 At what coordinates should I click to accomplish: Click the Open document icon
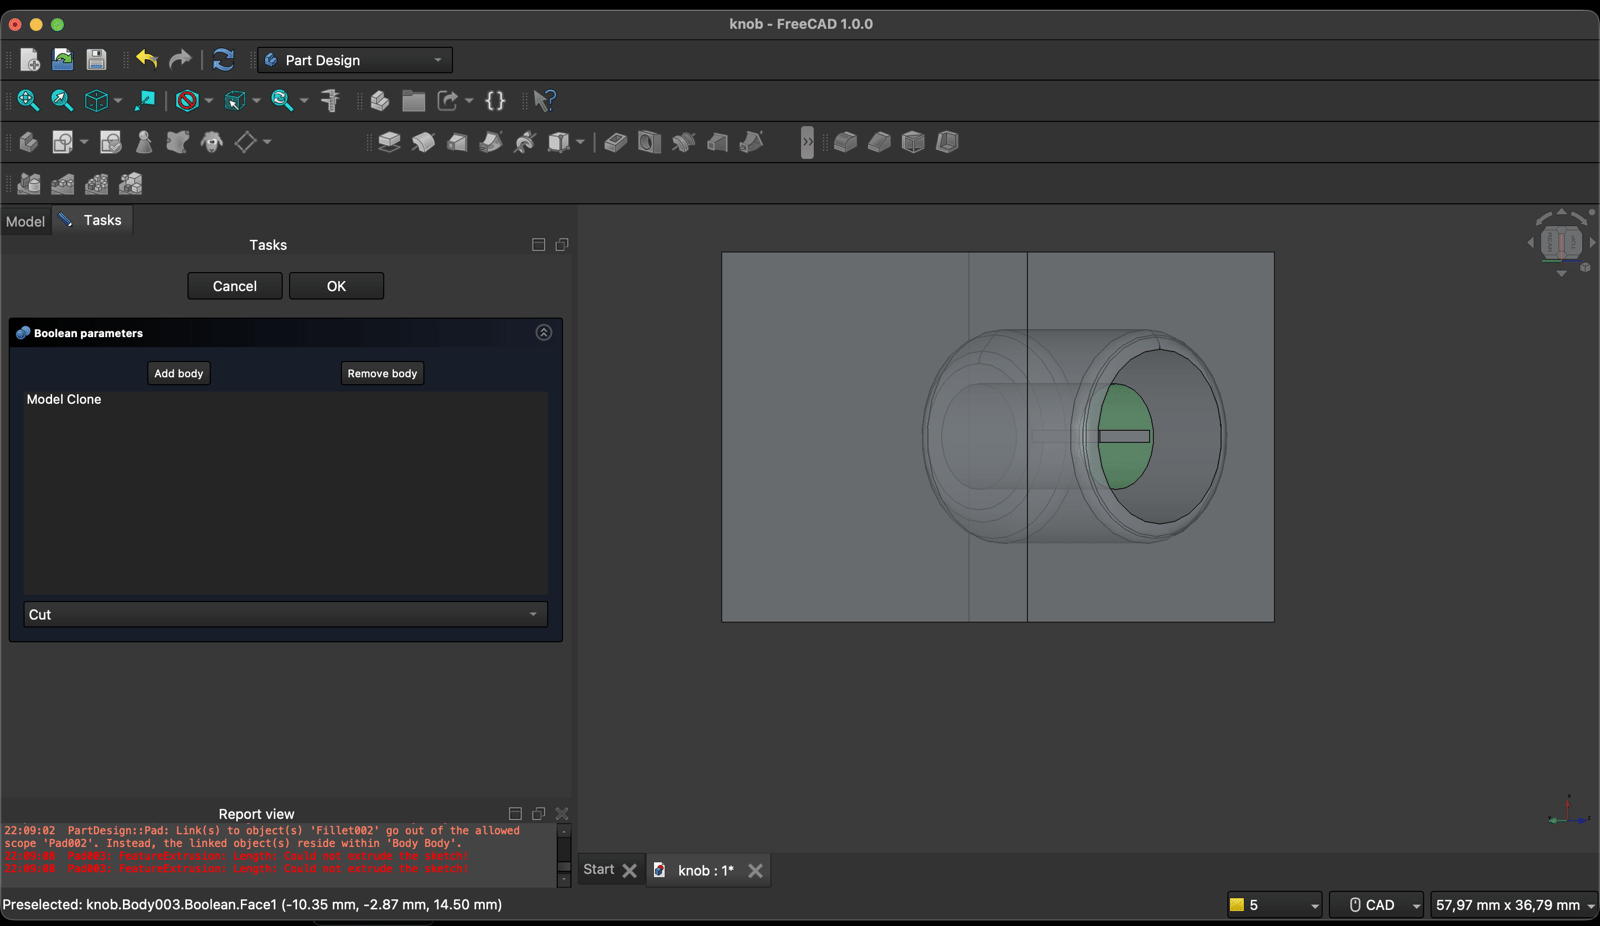tap(62, 60)
